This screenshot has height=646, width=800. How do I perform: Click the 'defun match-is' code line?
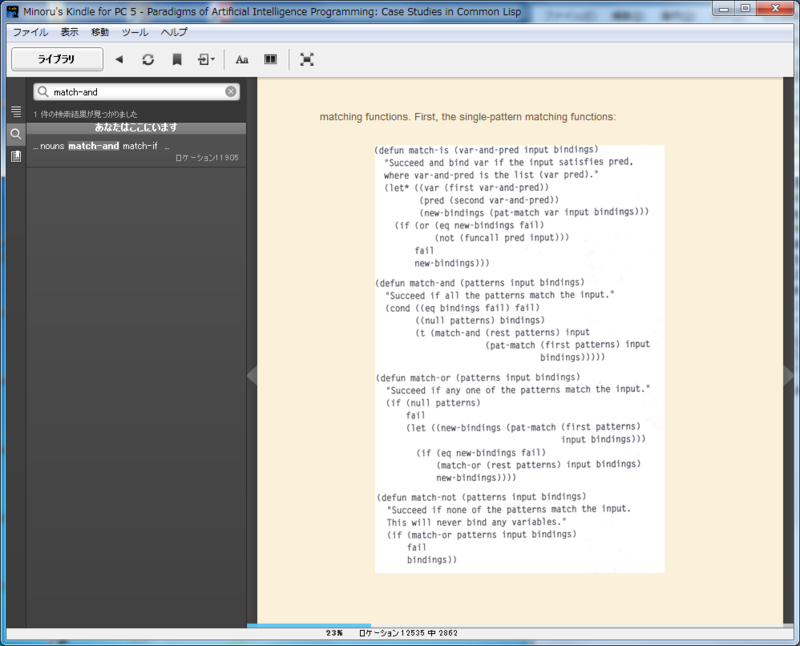(x=486, y=150)
